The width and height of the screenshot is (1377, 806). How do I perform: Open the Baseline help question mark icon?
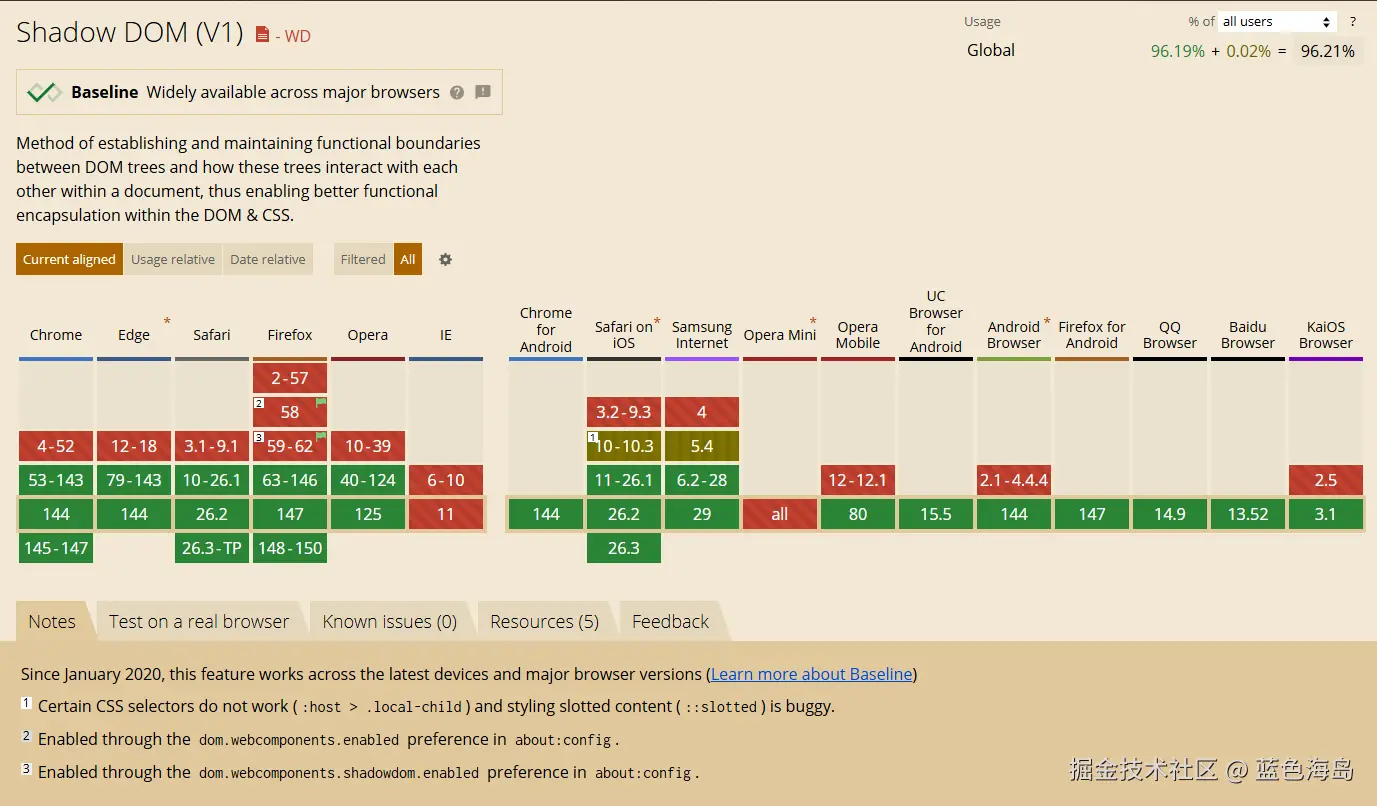coord(457,92)
